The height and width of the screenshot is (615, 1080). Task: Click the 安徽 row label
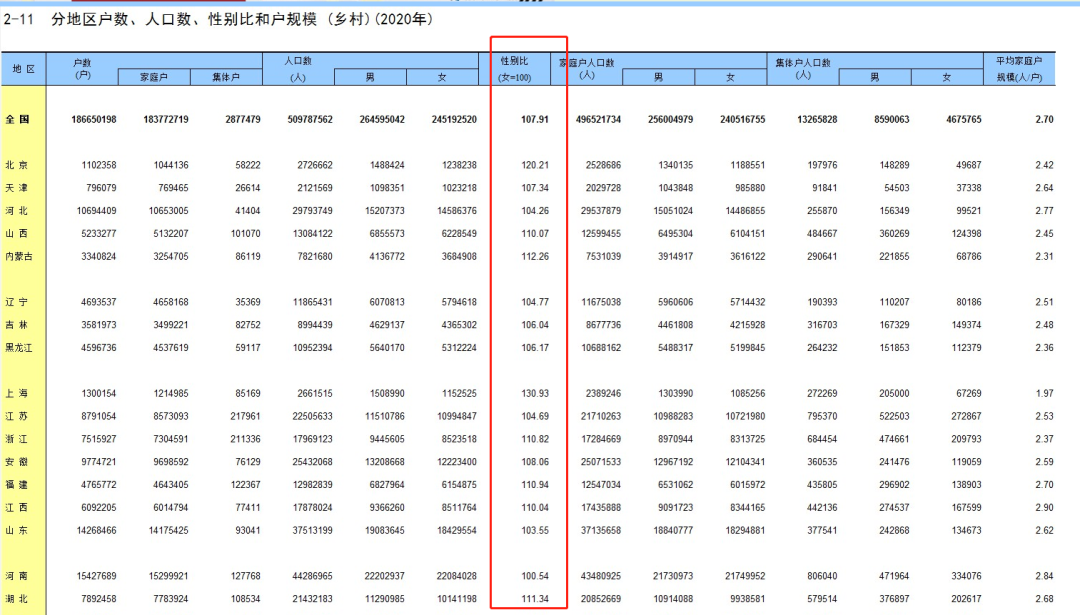[17, 461]
